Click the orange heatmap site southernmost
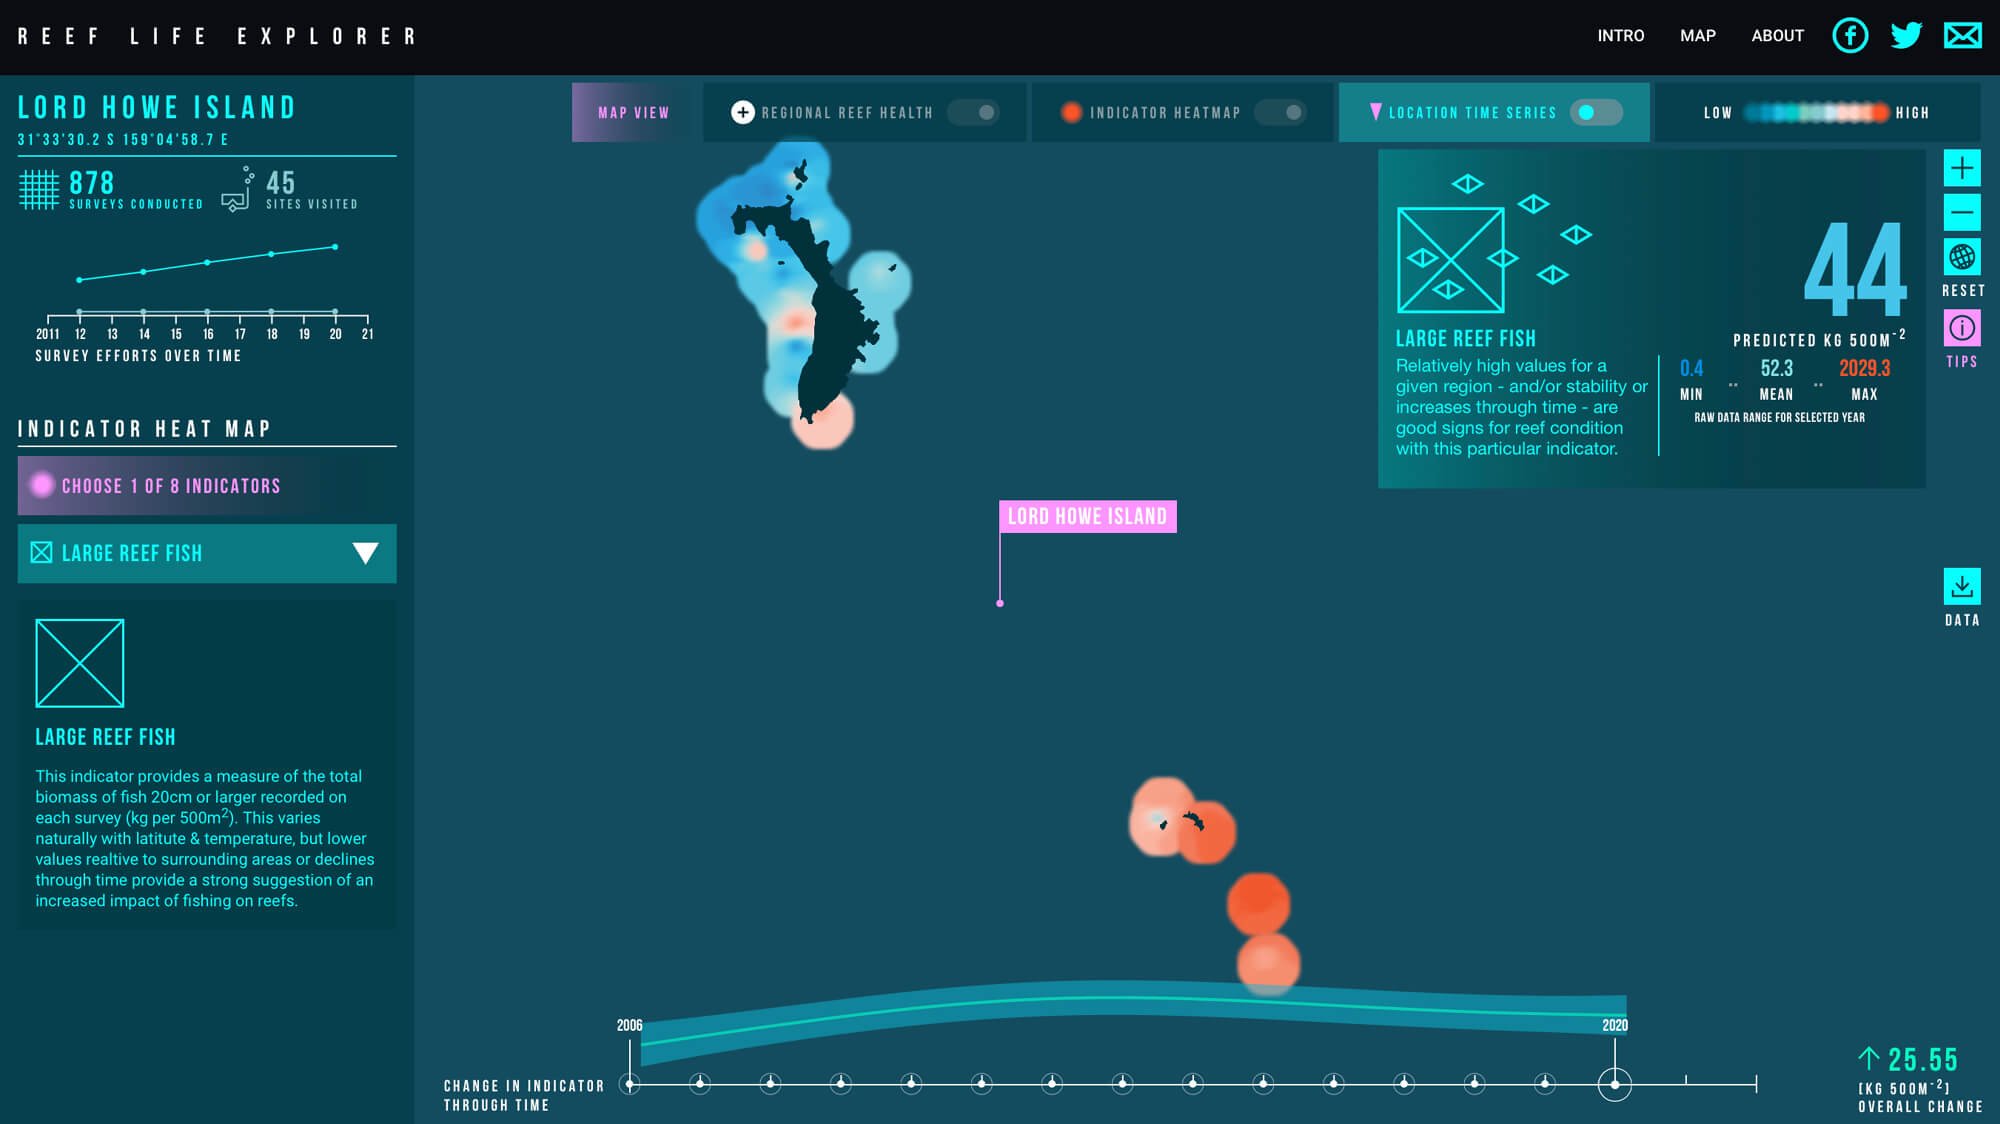Screen dimensions: 2000x1124 coord(1268,964)
